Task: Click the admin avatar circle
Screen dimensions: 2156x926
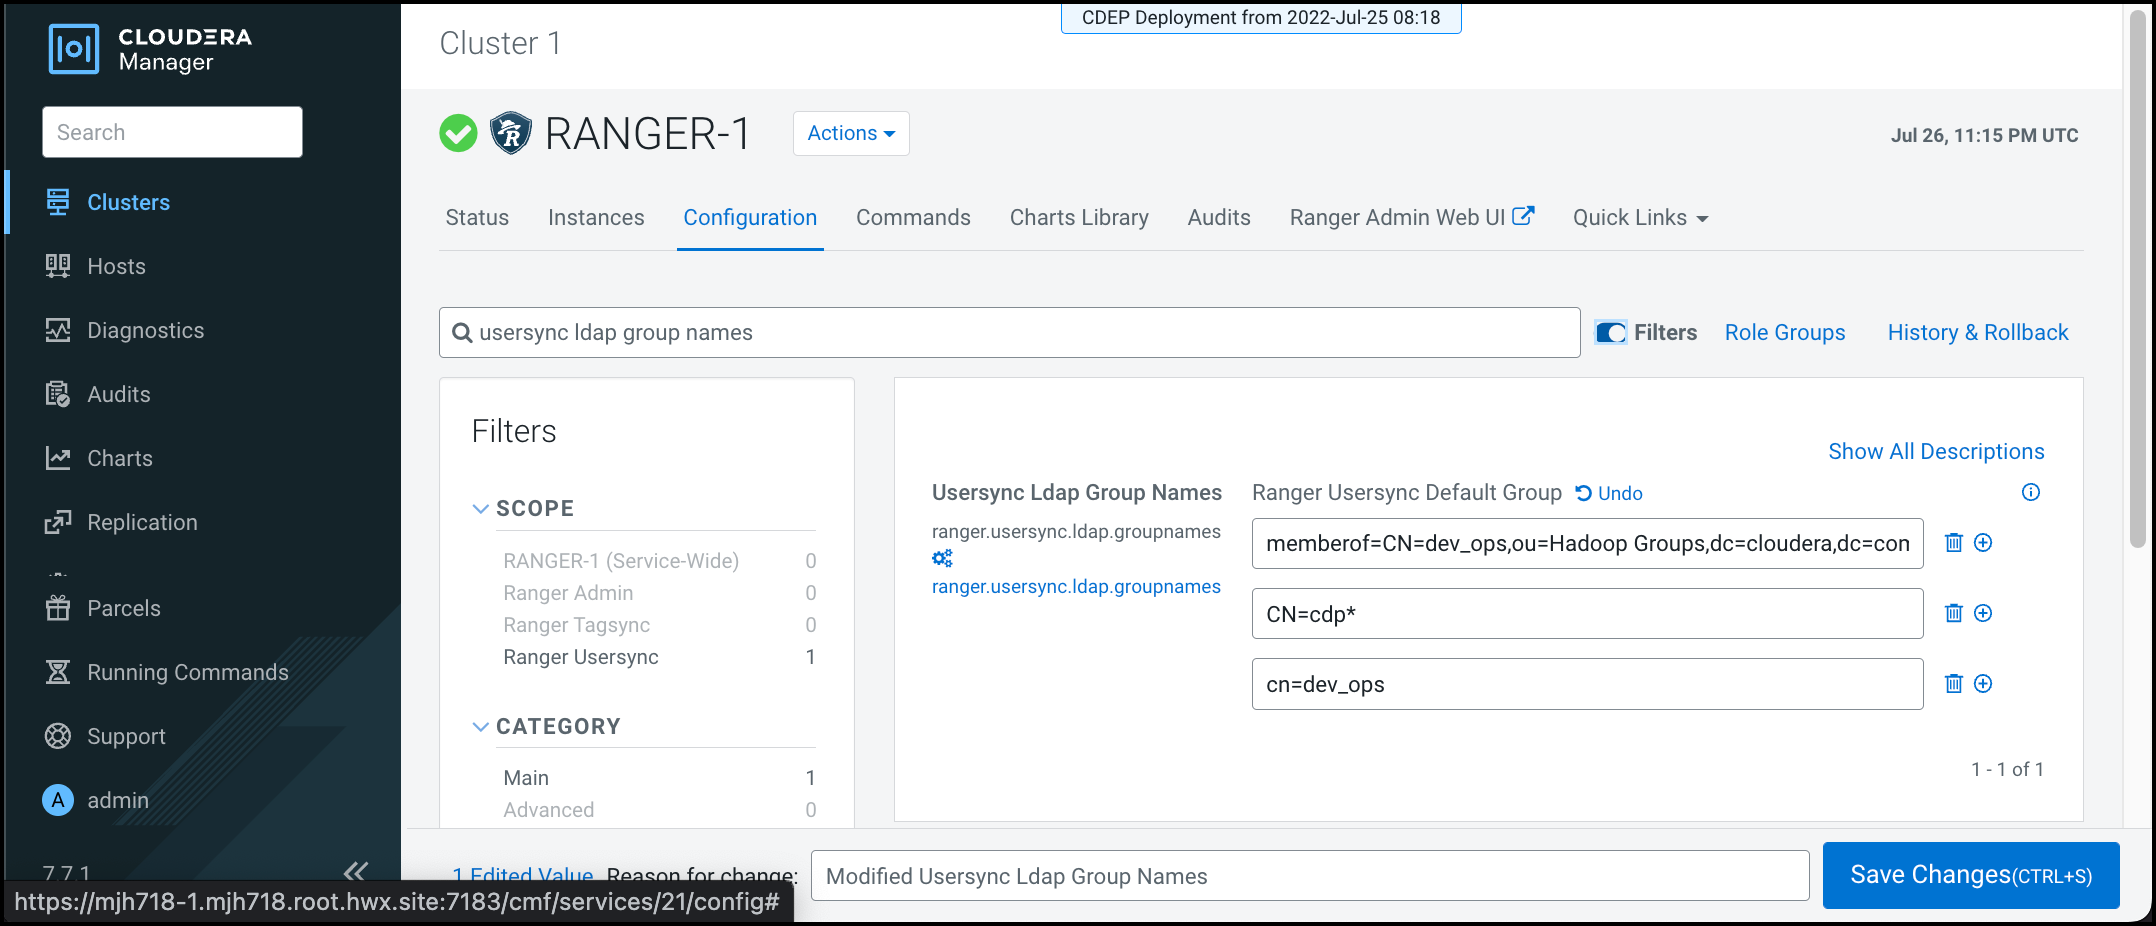Action: pyautogui.click(x=57, y=800)
